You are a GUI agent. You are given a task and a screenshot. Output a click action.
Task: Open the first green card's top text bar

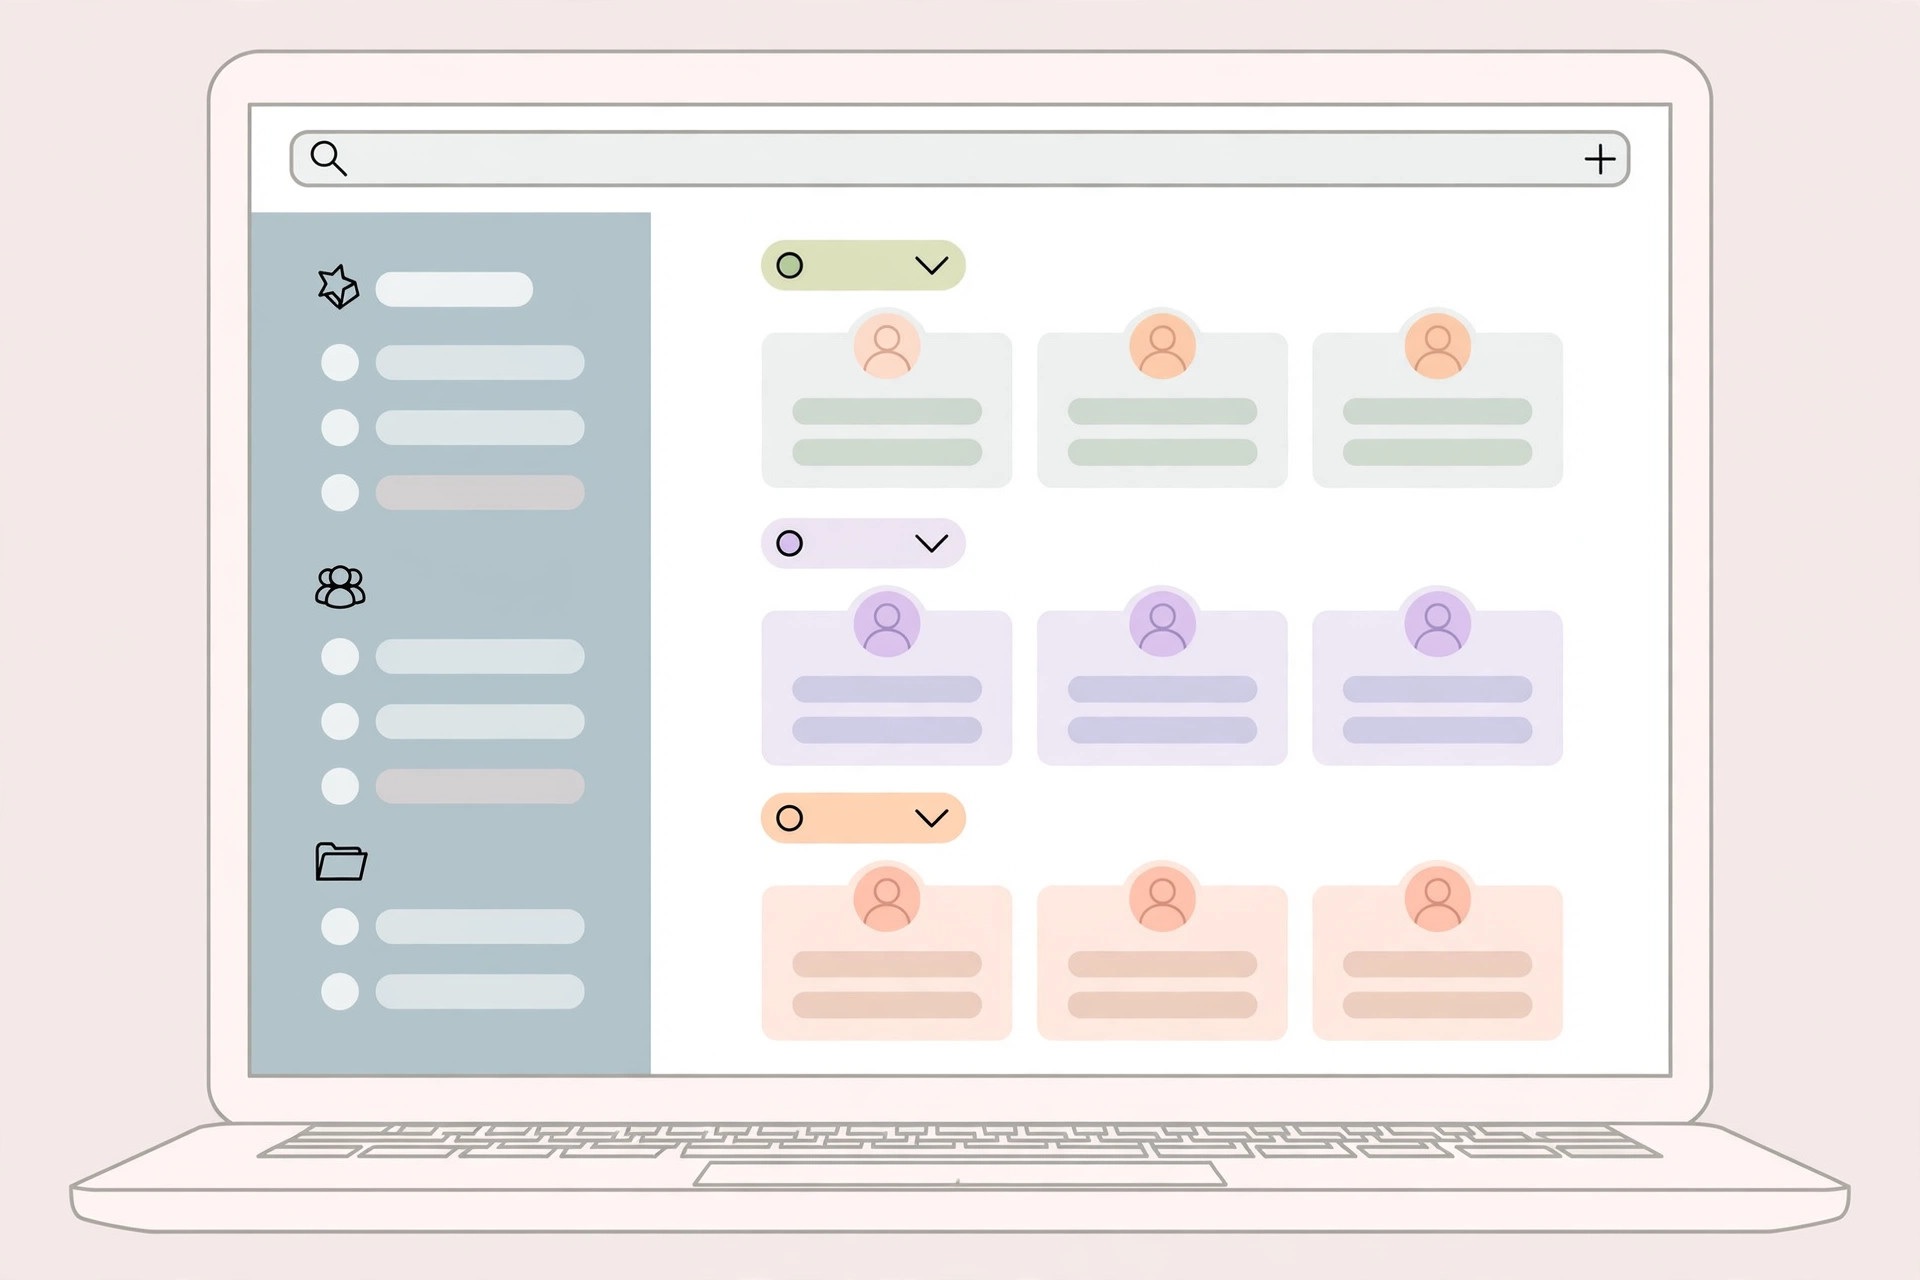point(887,411)
